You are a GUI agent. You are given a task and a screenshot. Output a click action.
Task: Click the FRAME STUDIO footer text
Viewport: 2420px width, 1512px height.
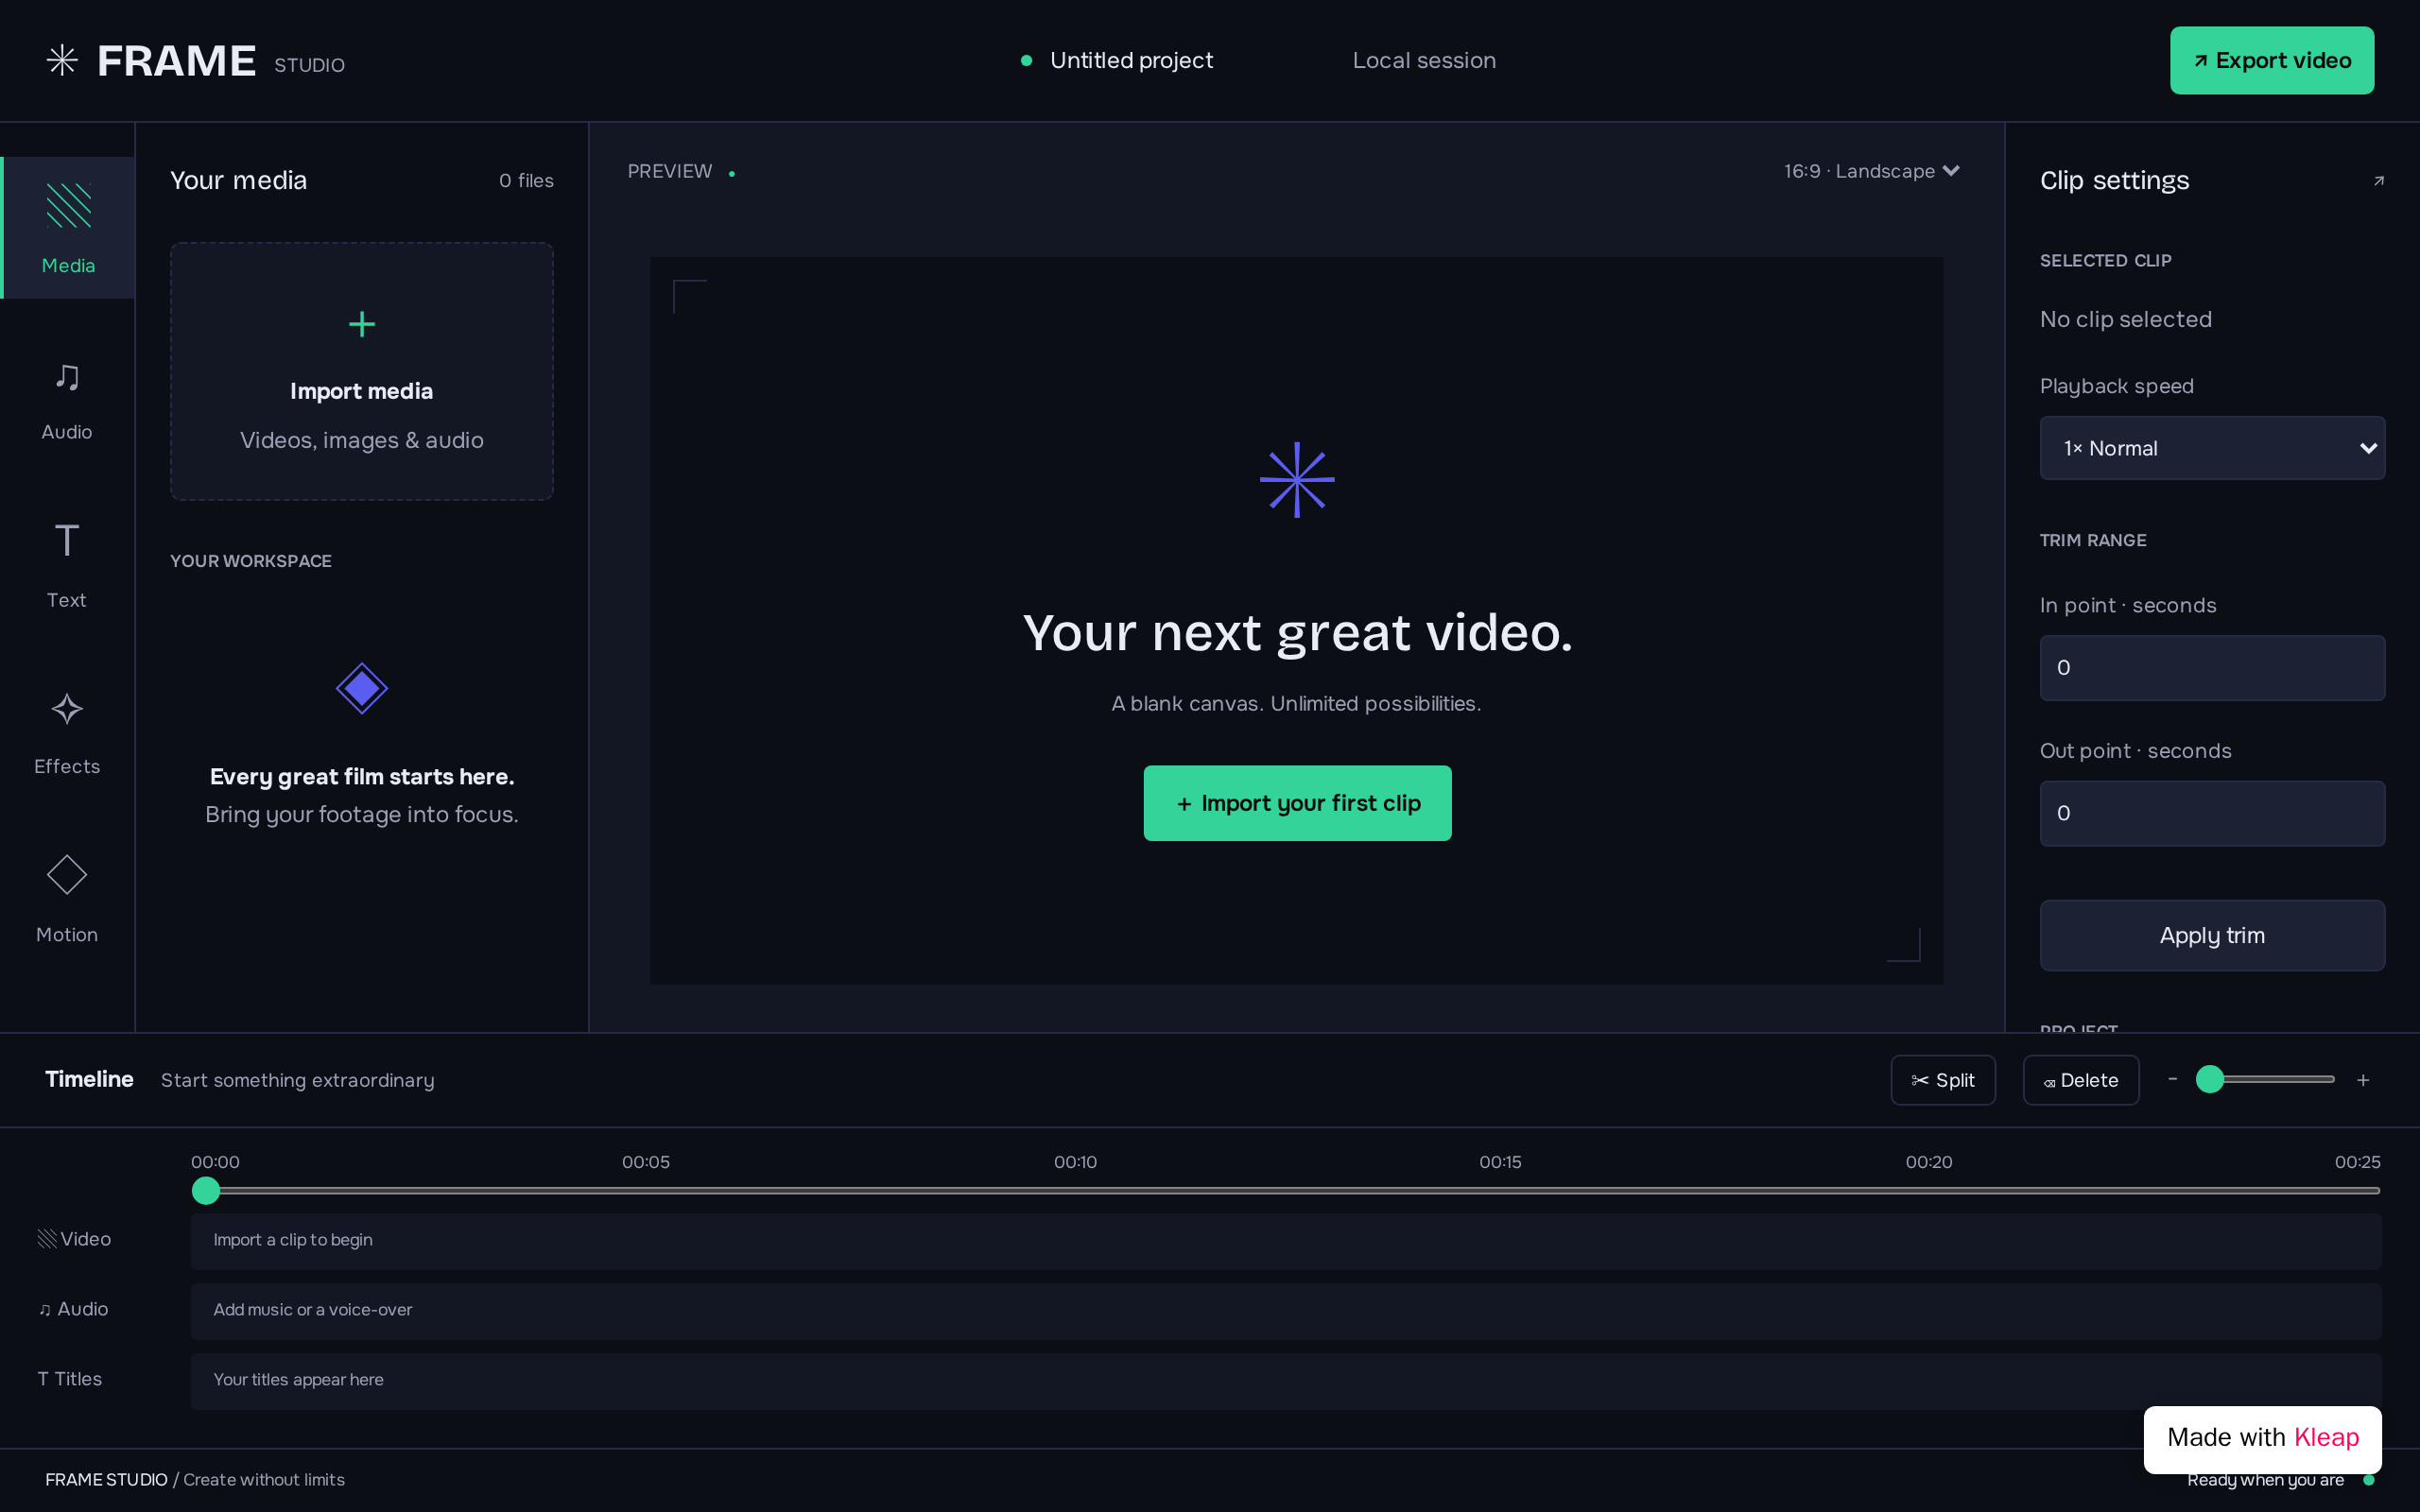(x=106, y=1479)
